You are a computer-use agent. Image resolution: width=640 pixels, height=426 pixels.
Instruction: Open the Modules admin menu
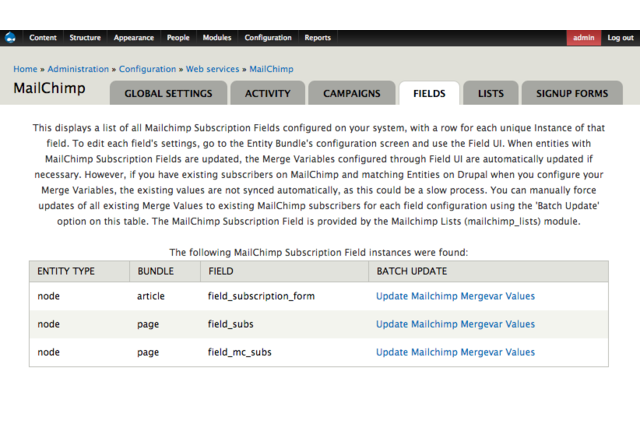(217, 38)
